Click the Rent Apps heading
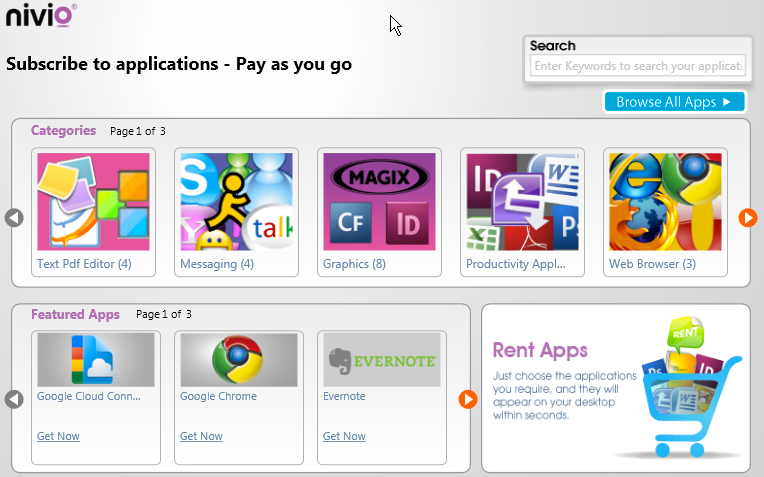Screen dimensions: 764x477 point(540,350)
